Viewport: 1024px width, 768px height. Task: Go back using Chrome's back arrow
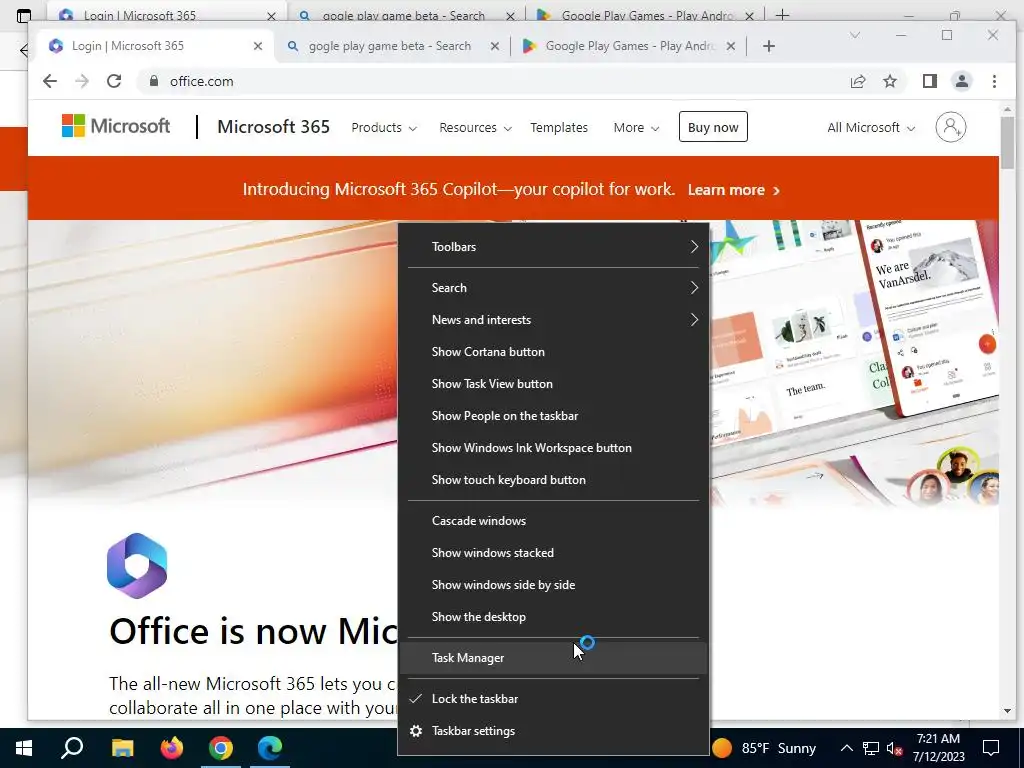pyautogui.click(x=50, y=81)
